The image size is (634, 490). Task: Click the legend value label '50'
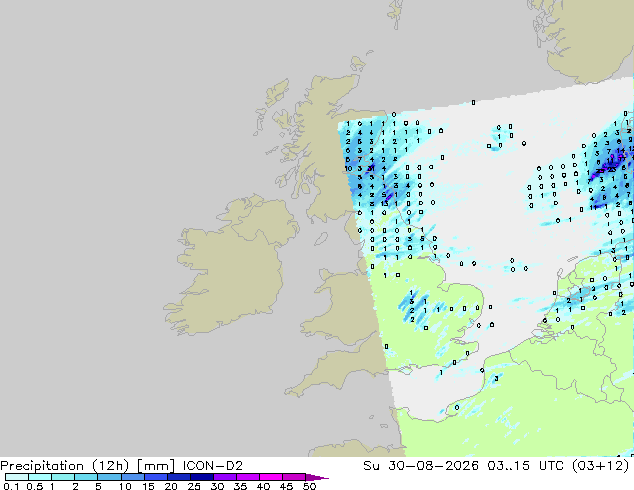(309, 486)
